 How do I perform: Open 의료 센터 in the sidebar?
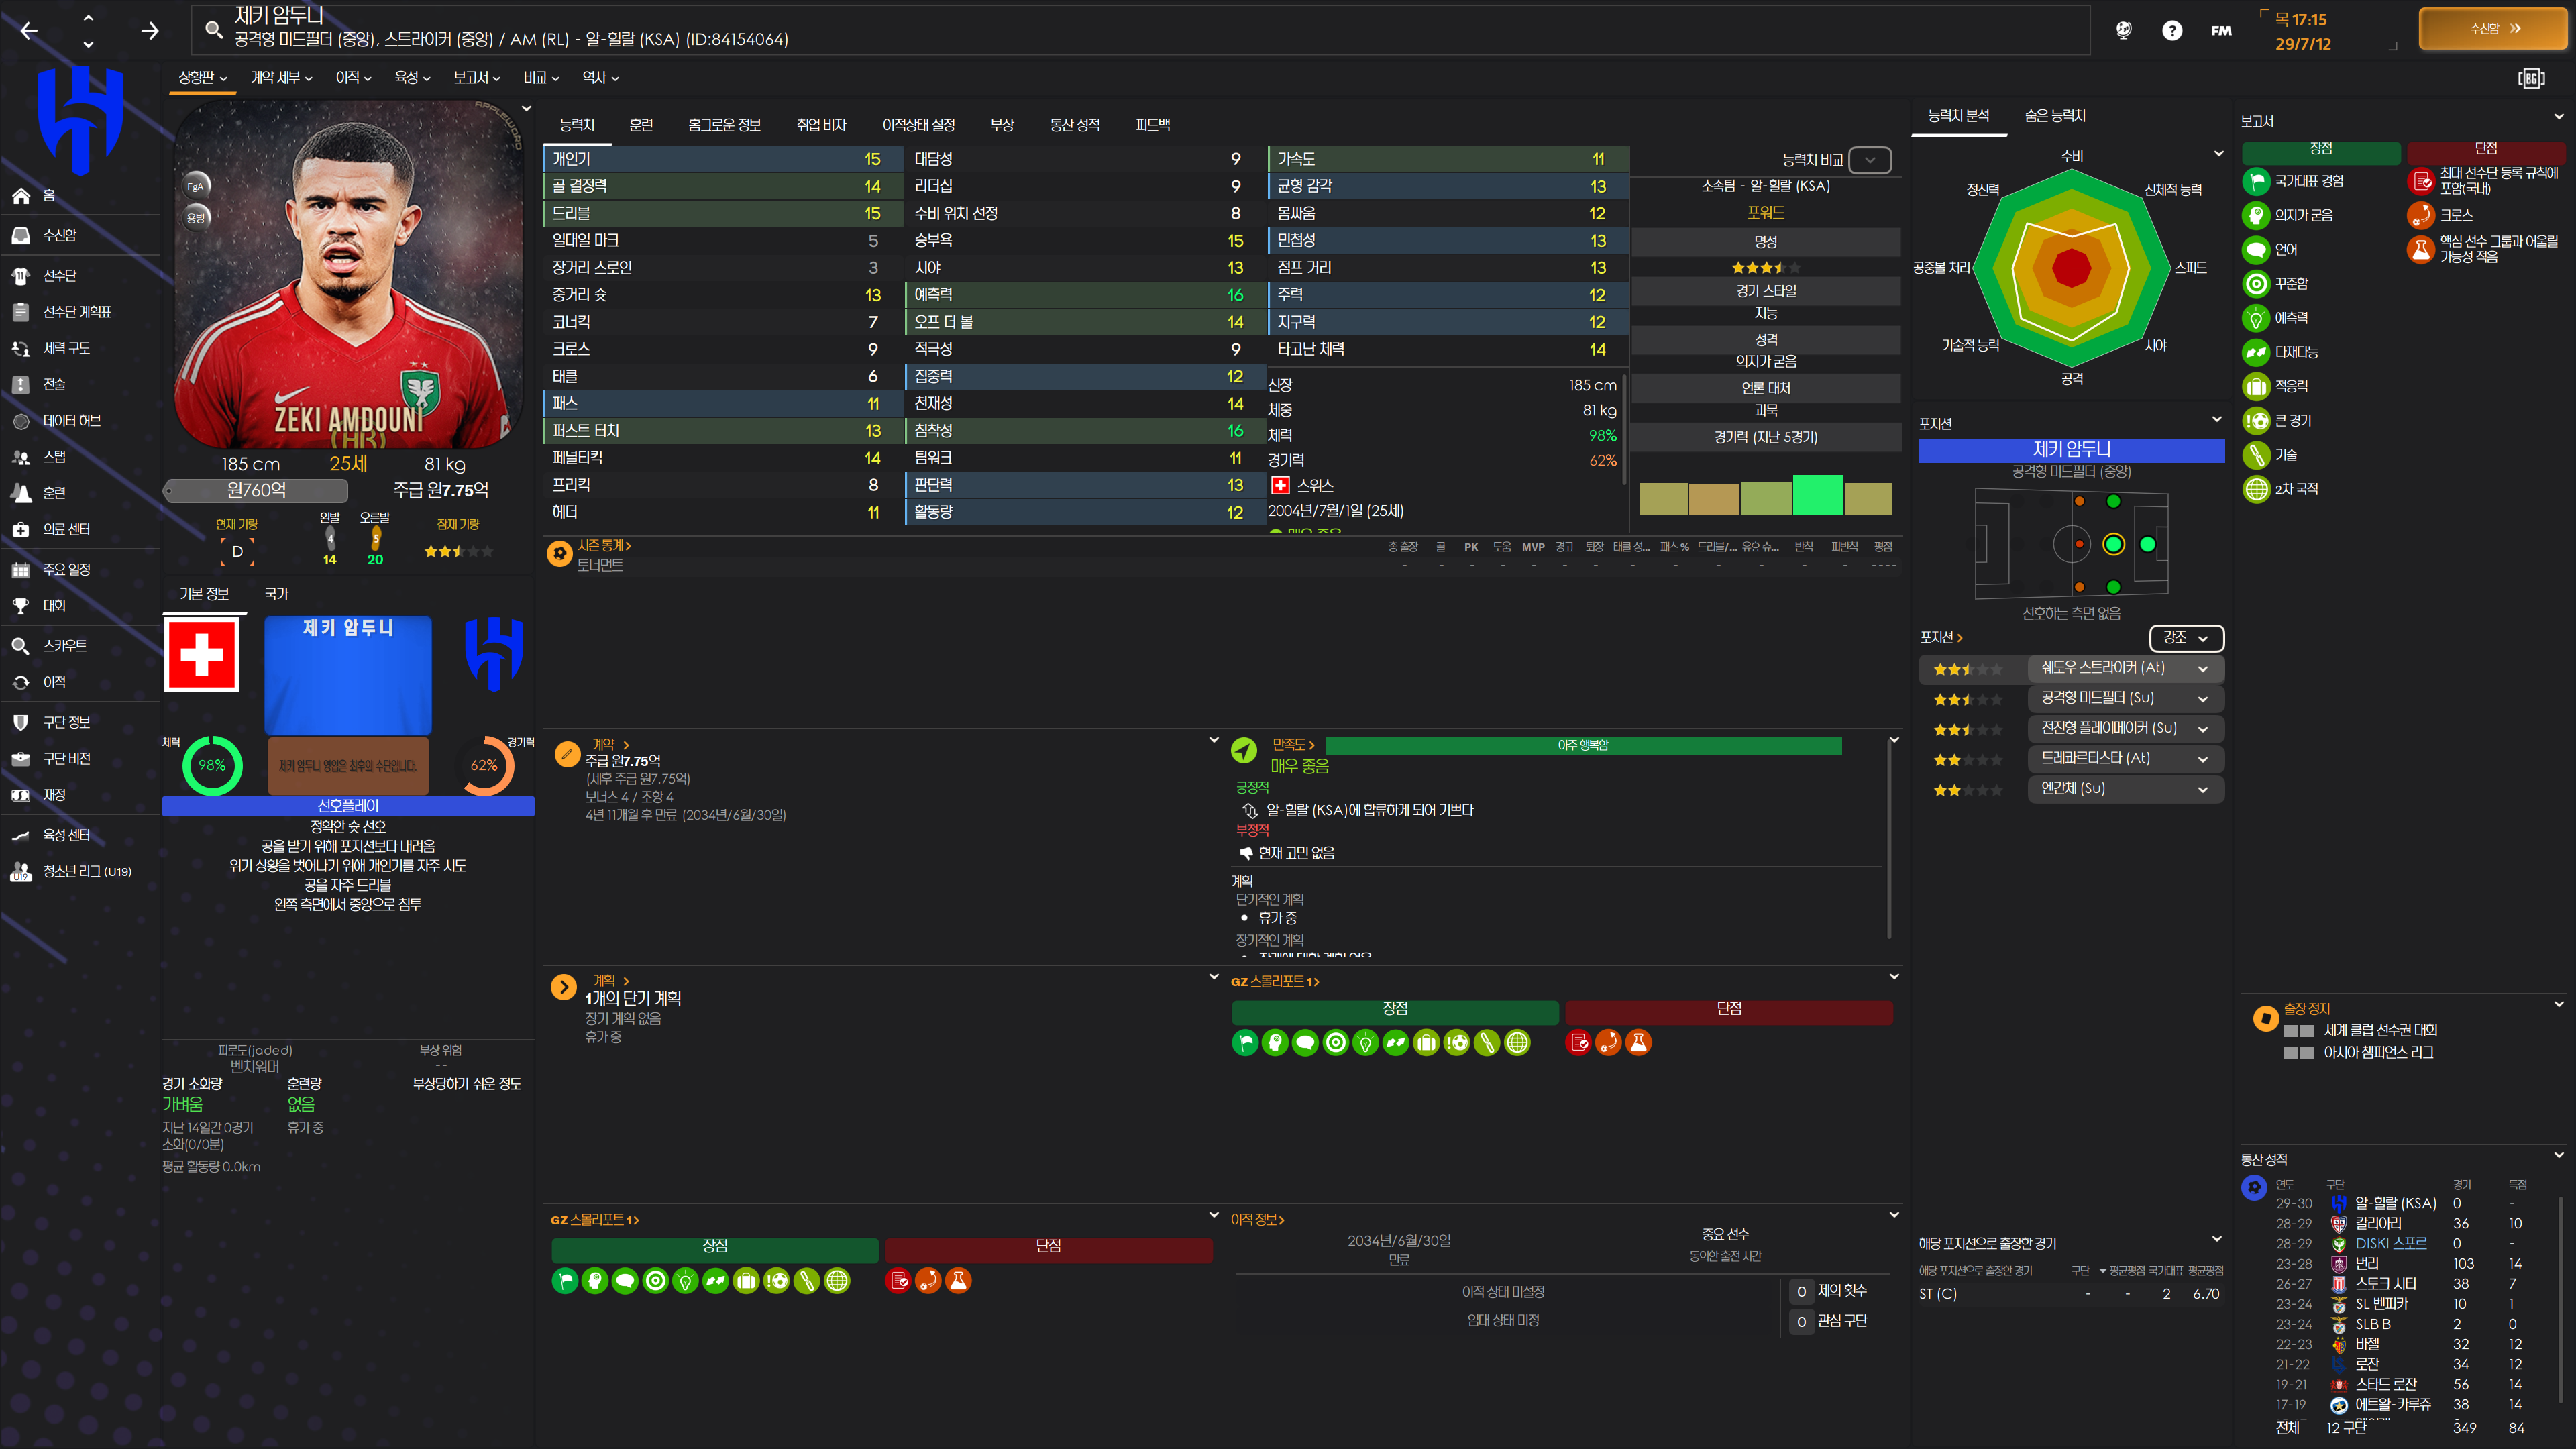pyautogui.click(x=66, y=529)
